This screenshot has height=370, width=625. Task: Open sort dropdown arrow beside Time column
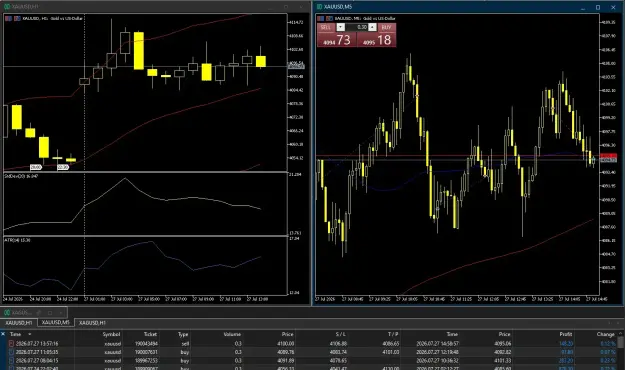click(29, 334)
